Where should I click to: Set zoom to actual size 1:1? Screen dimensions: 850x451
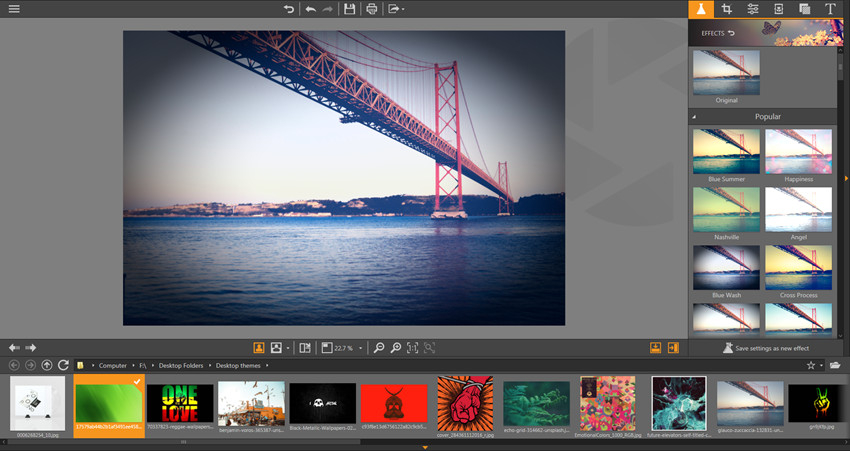click(413, 347)
